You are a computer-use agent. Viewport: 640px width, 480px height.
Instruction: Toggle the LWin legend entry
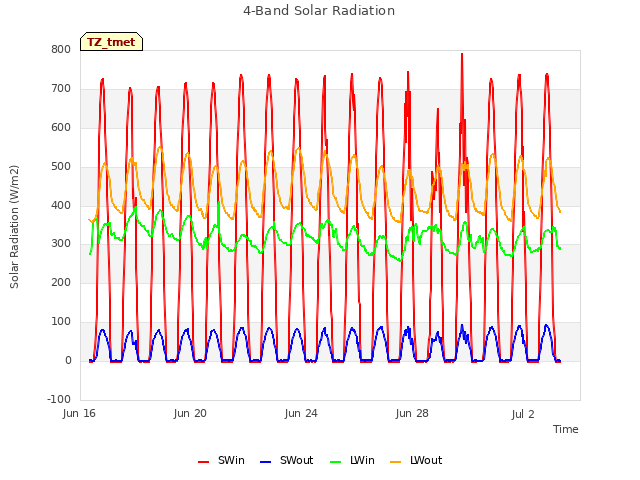click(x=352, y=460)
